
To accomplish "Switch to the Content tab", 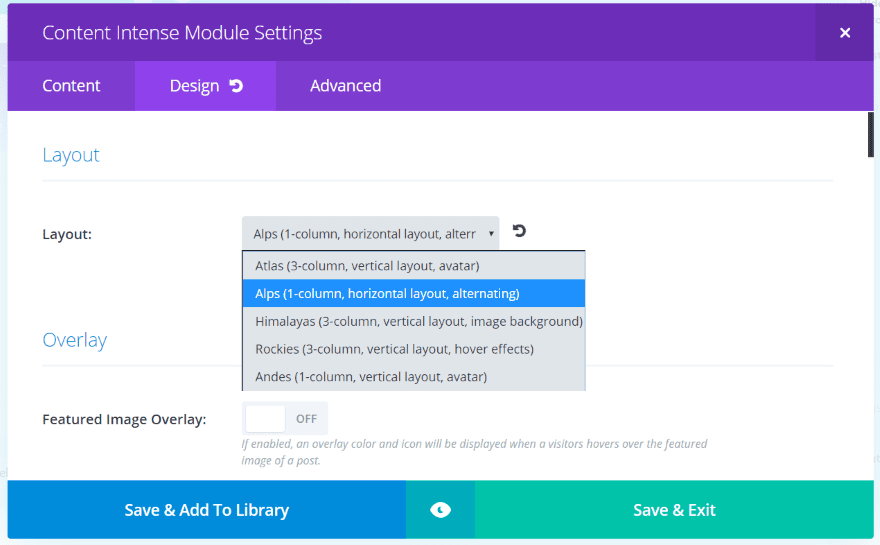I will point(71,86).
